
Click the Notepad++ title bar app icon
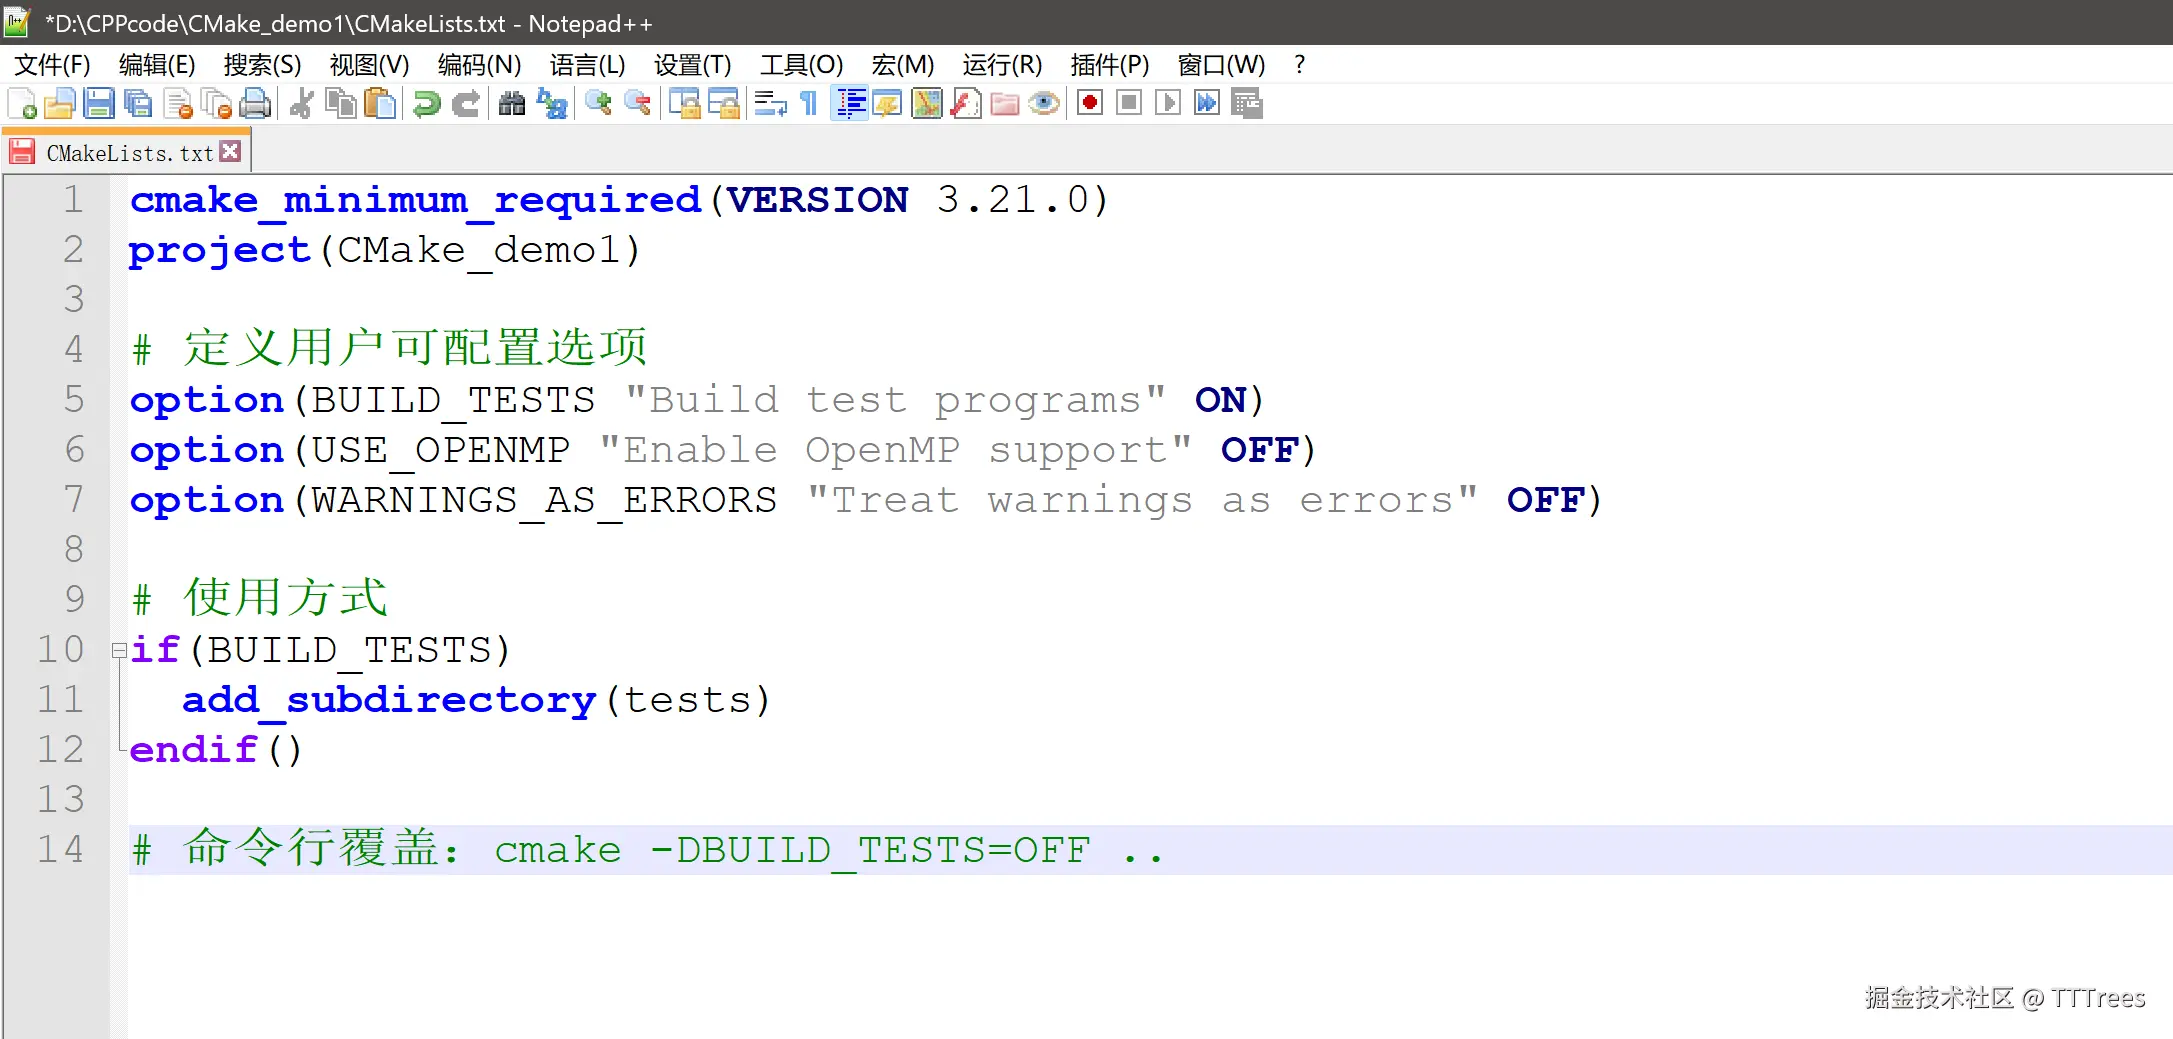coord(18,22)
